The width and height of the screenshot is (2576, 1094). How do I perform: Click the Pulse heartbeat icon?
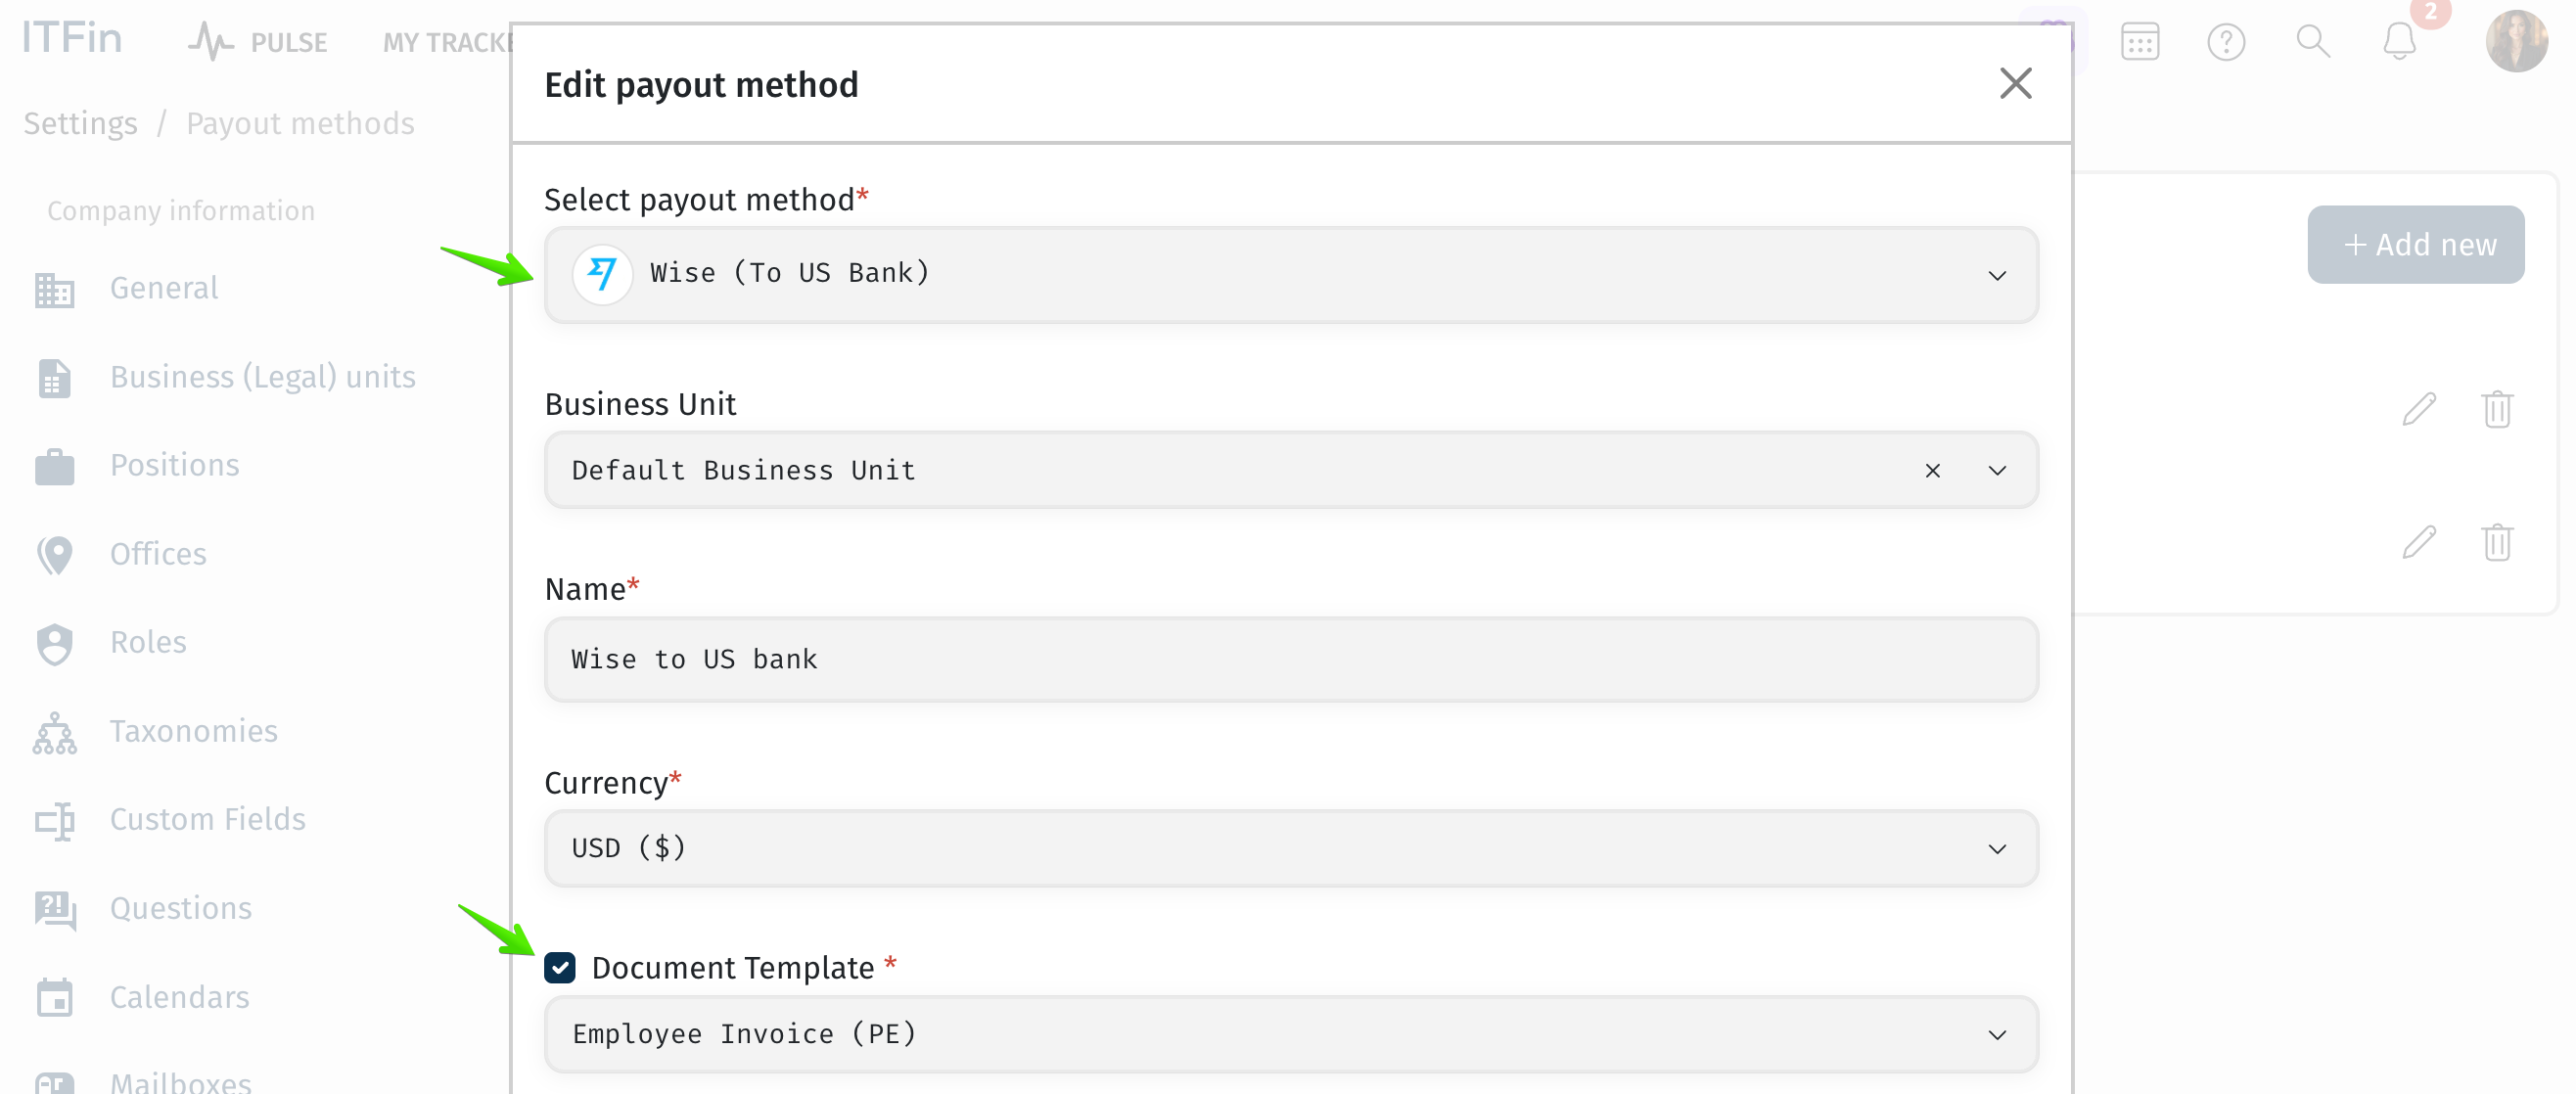click(x=210, y=42)
